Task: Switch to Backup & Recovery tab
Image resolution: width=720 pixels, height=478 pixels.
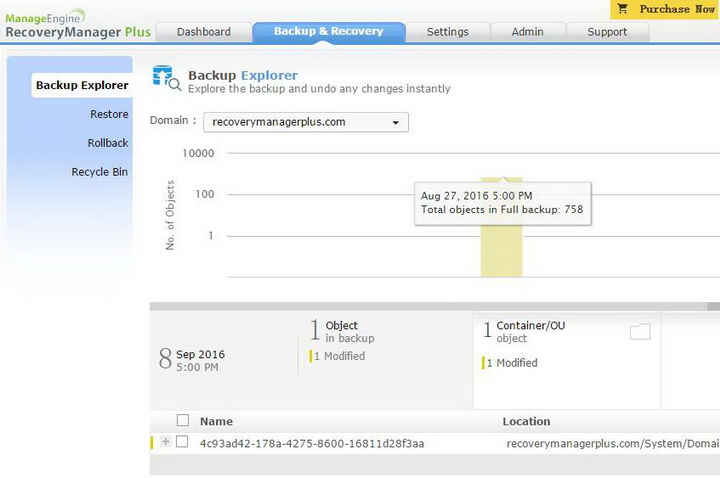Action: tap(329, 32)
